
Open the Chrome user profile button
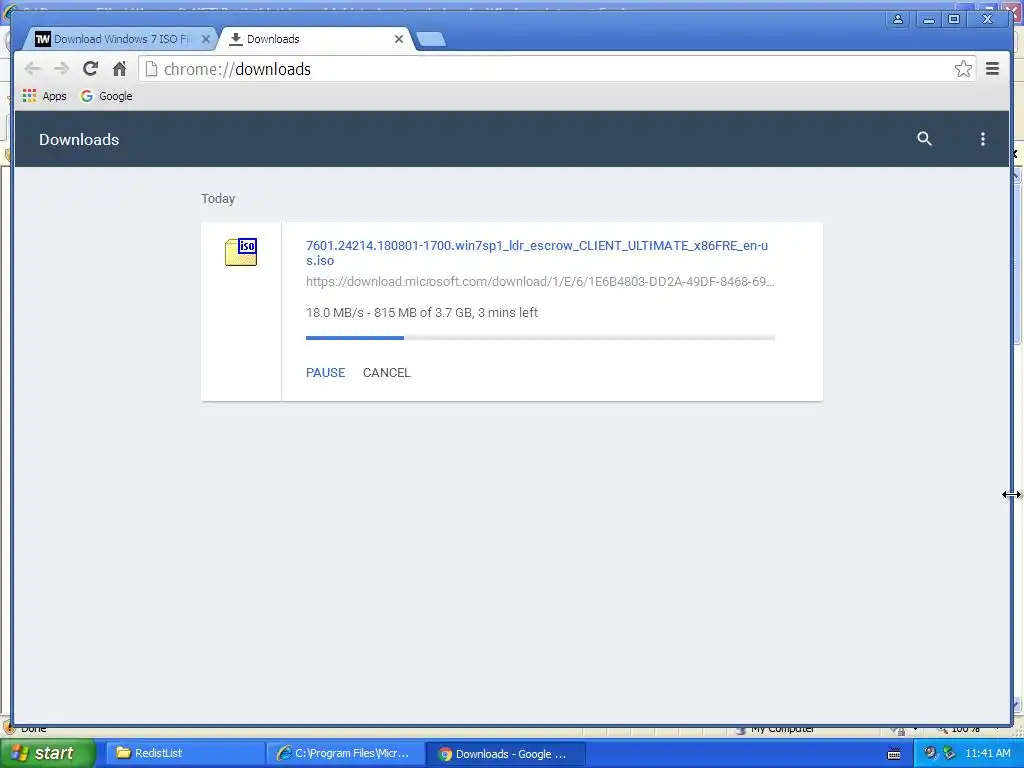click(x=898, y=19)
